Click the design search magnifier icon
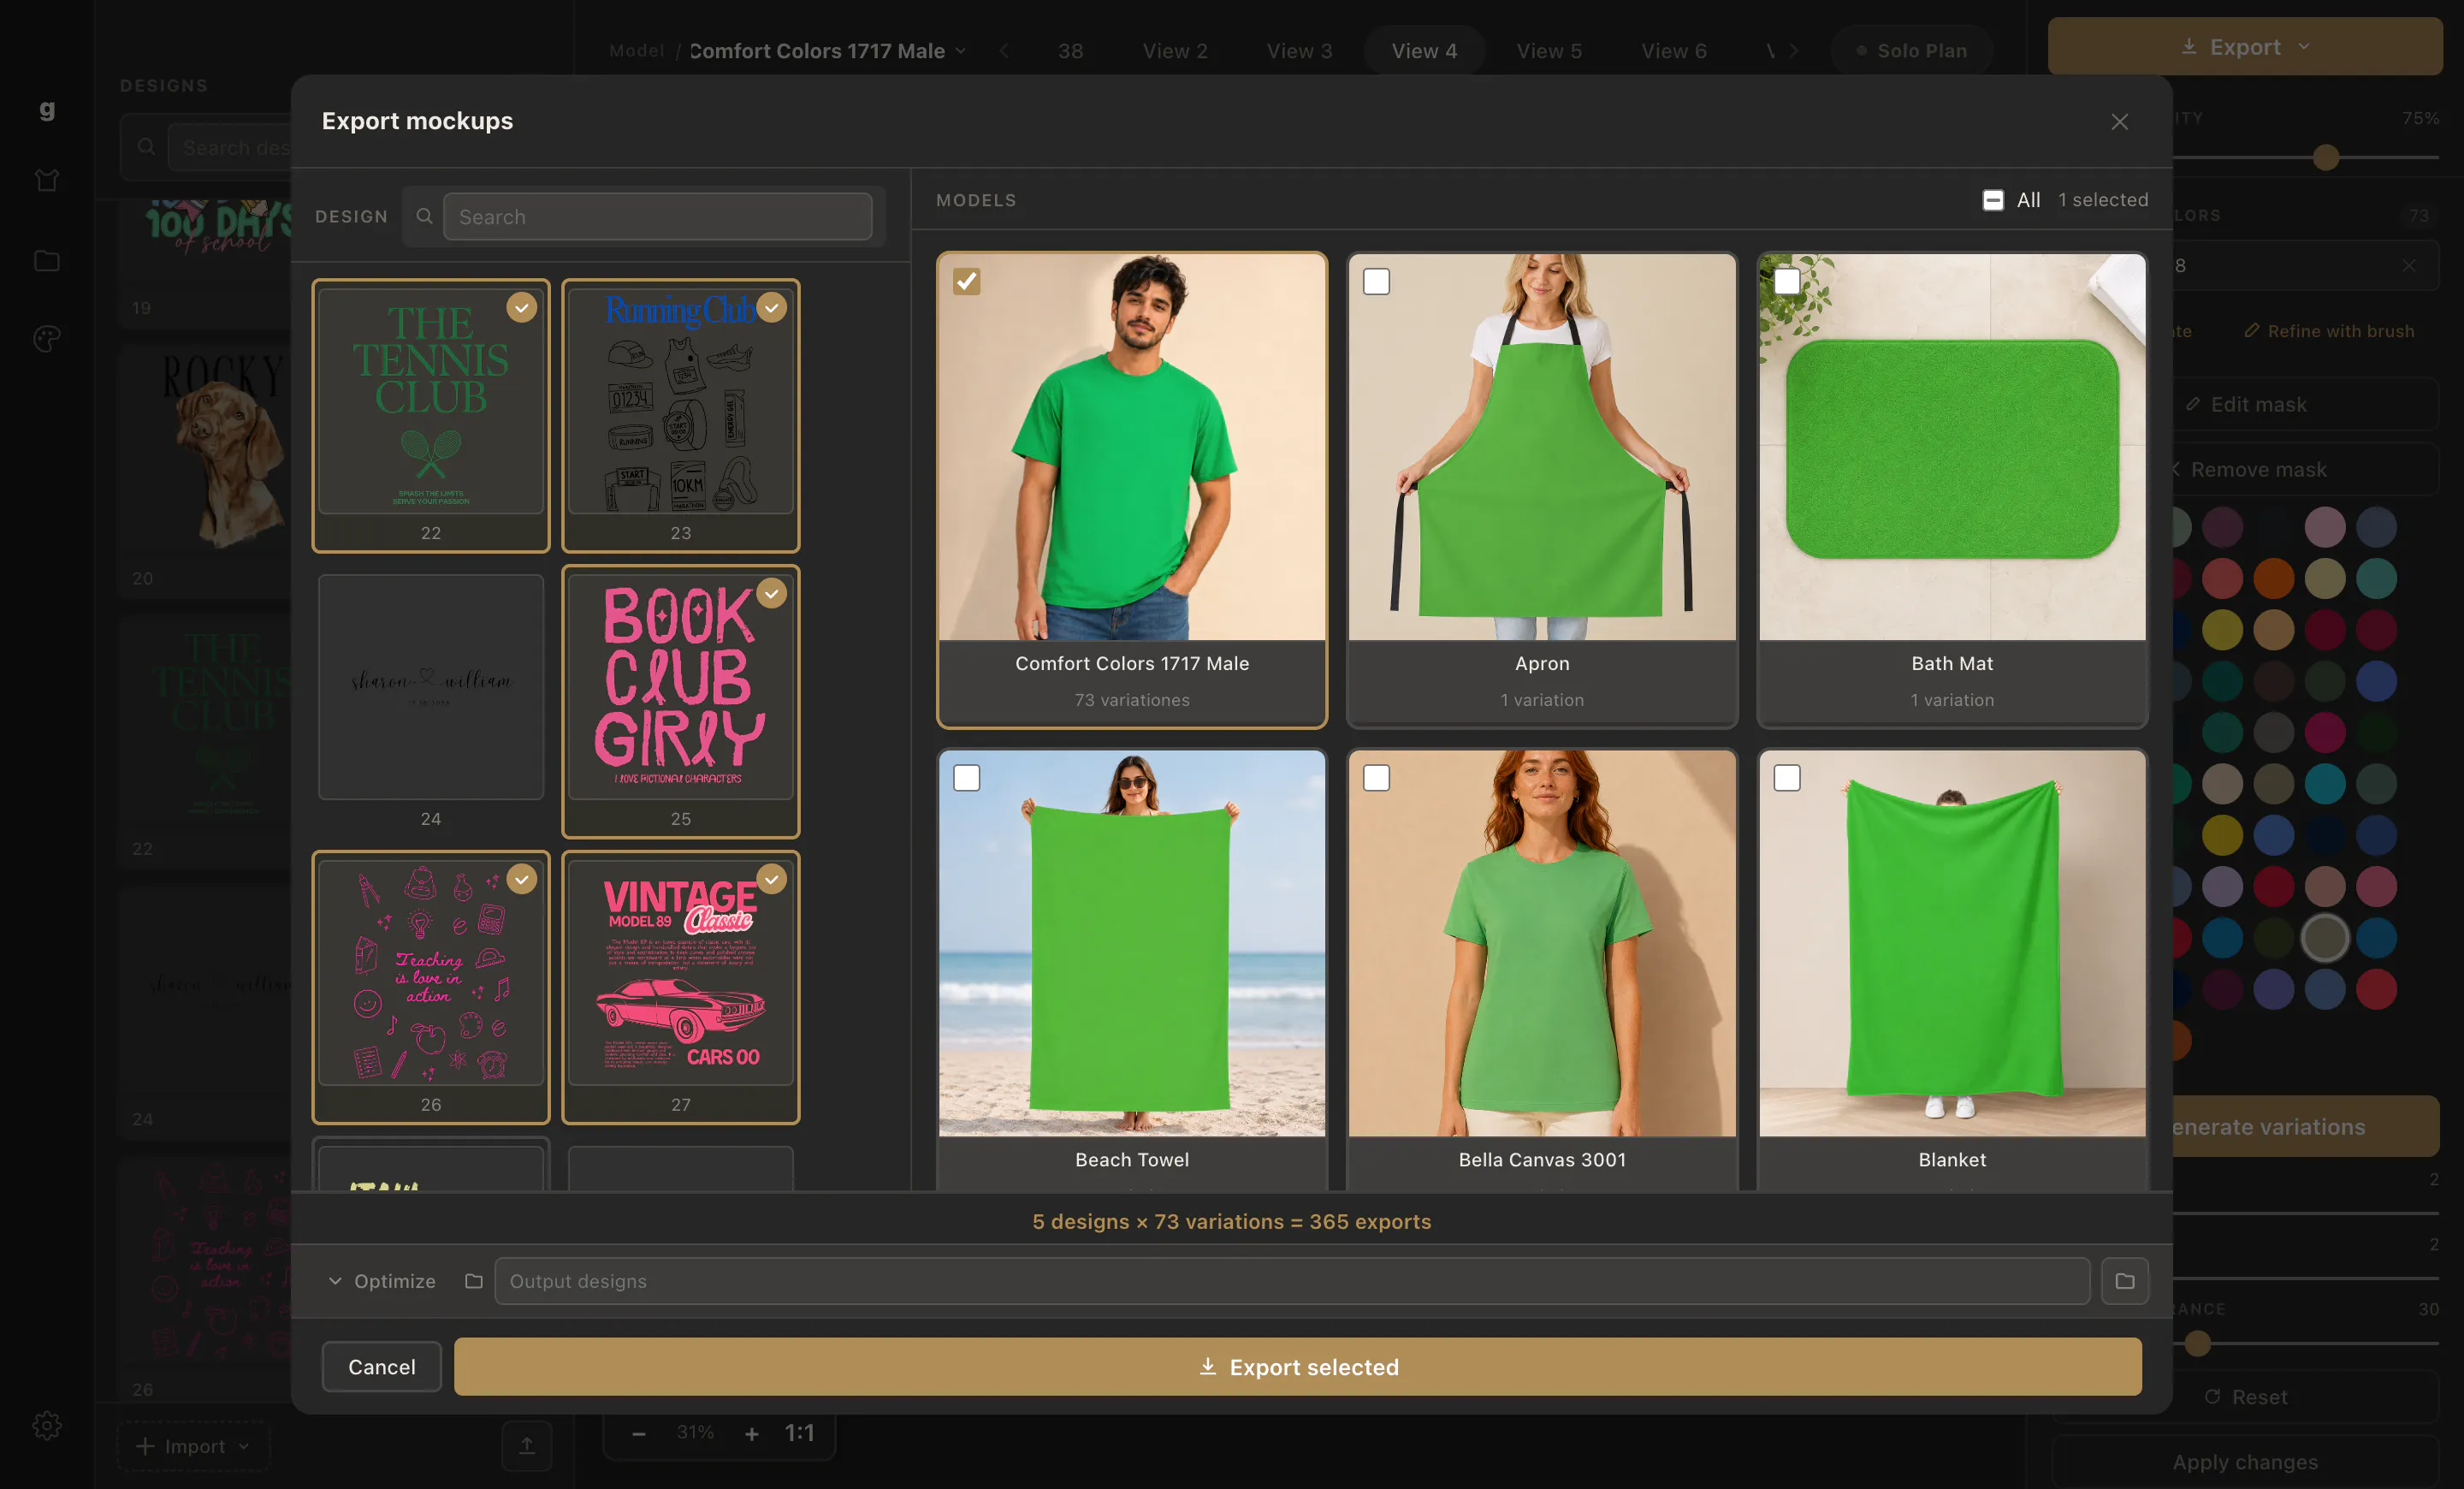 [x=424, y=216]
